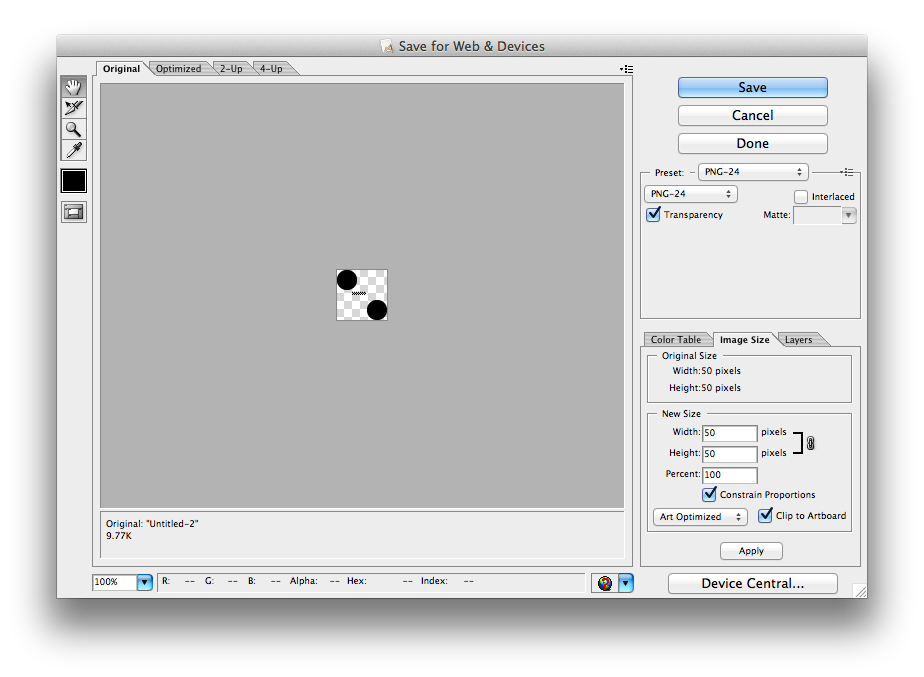The width and height of the screenshot is (924, 677).
Task: Enable the Interlaced checkbox
Action: 801,197
